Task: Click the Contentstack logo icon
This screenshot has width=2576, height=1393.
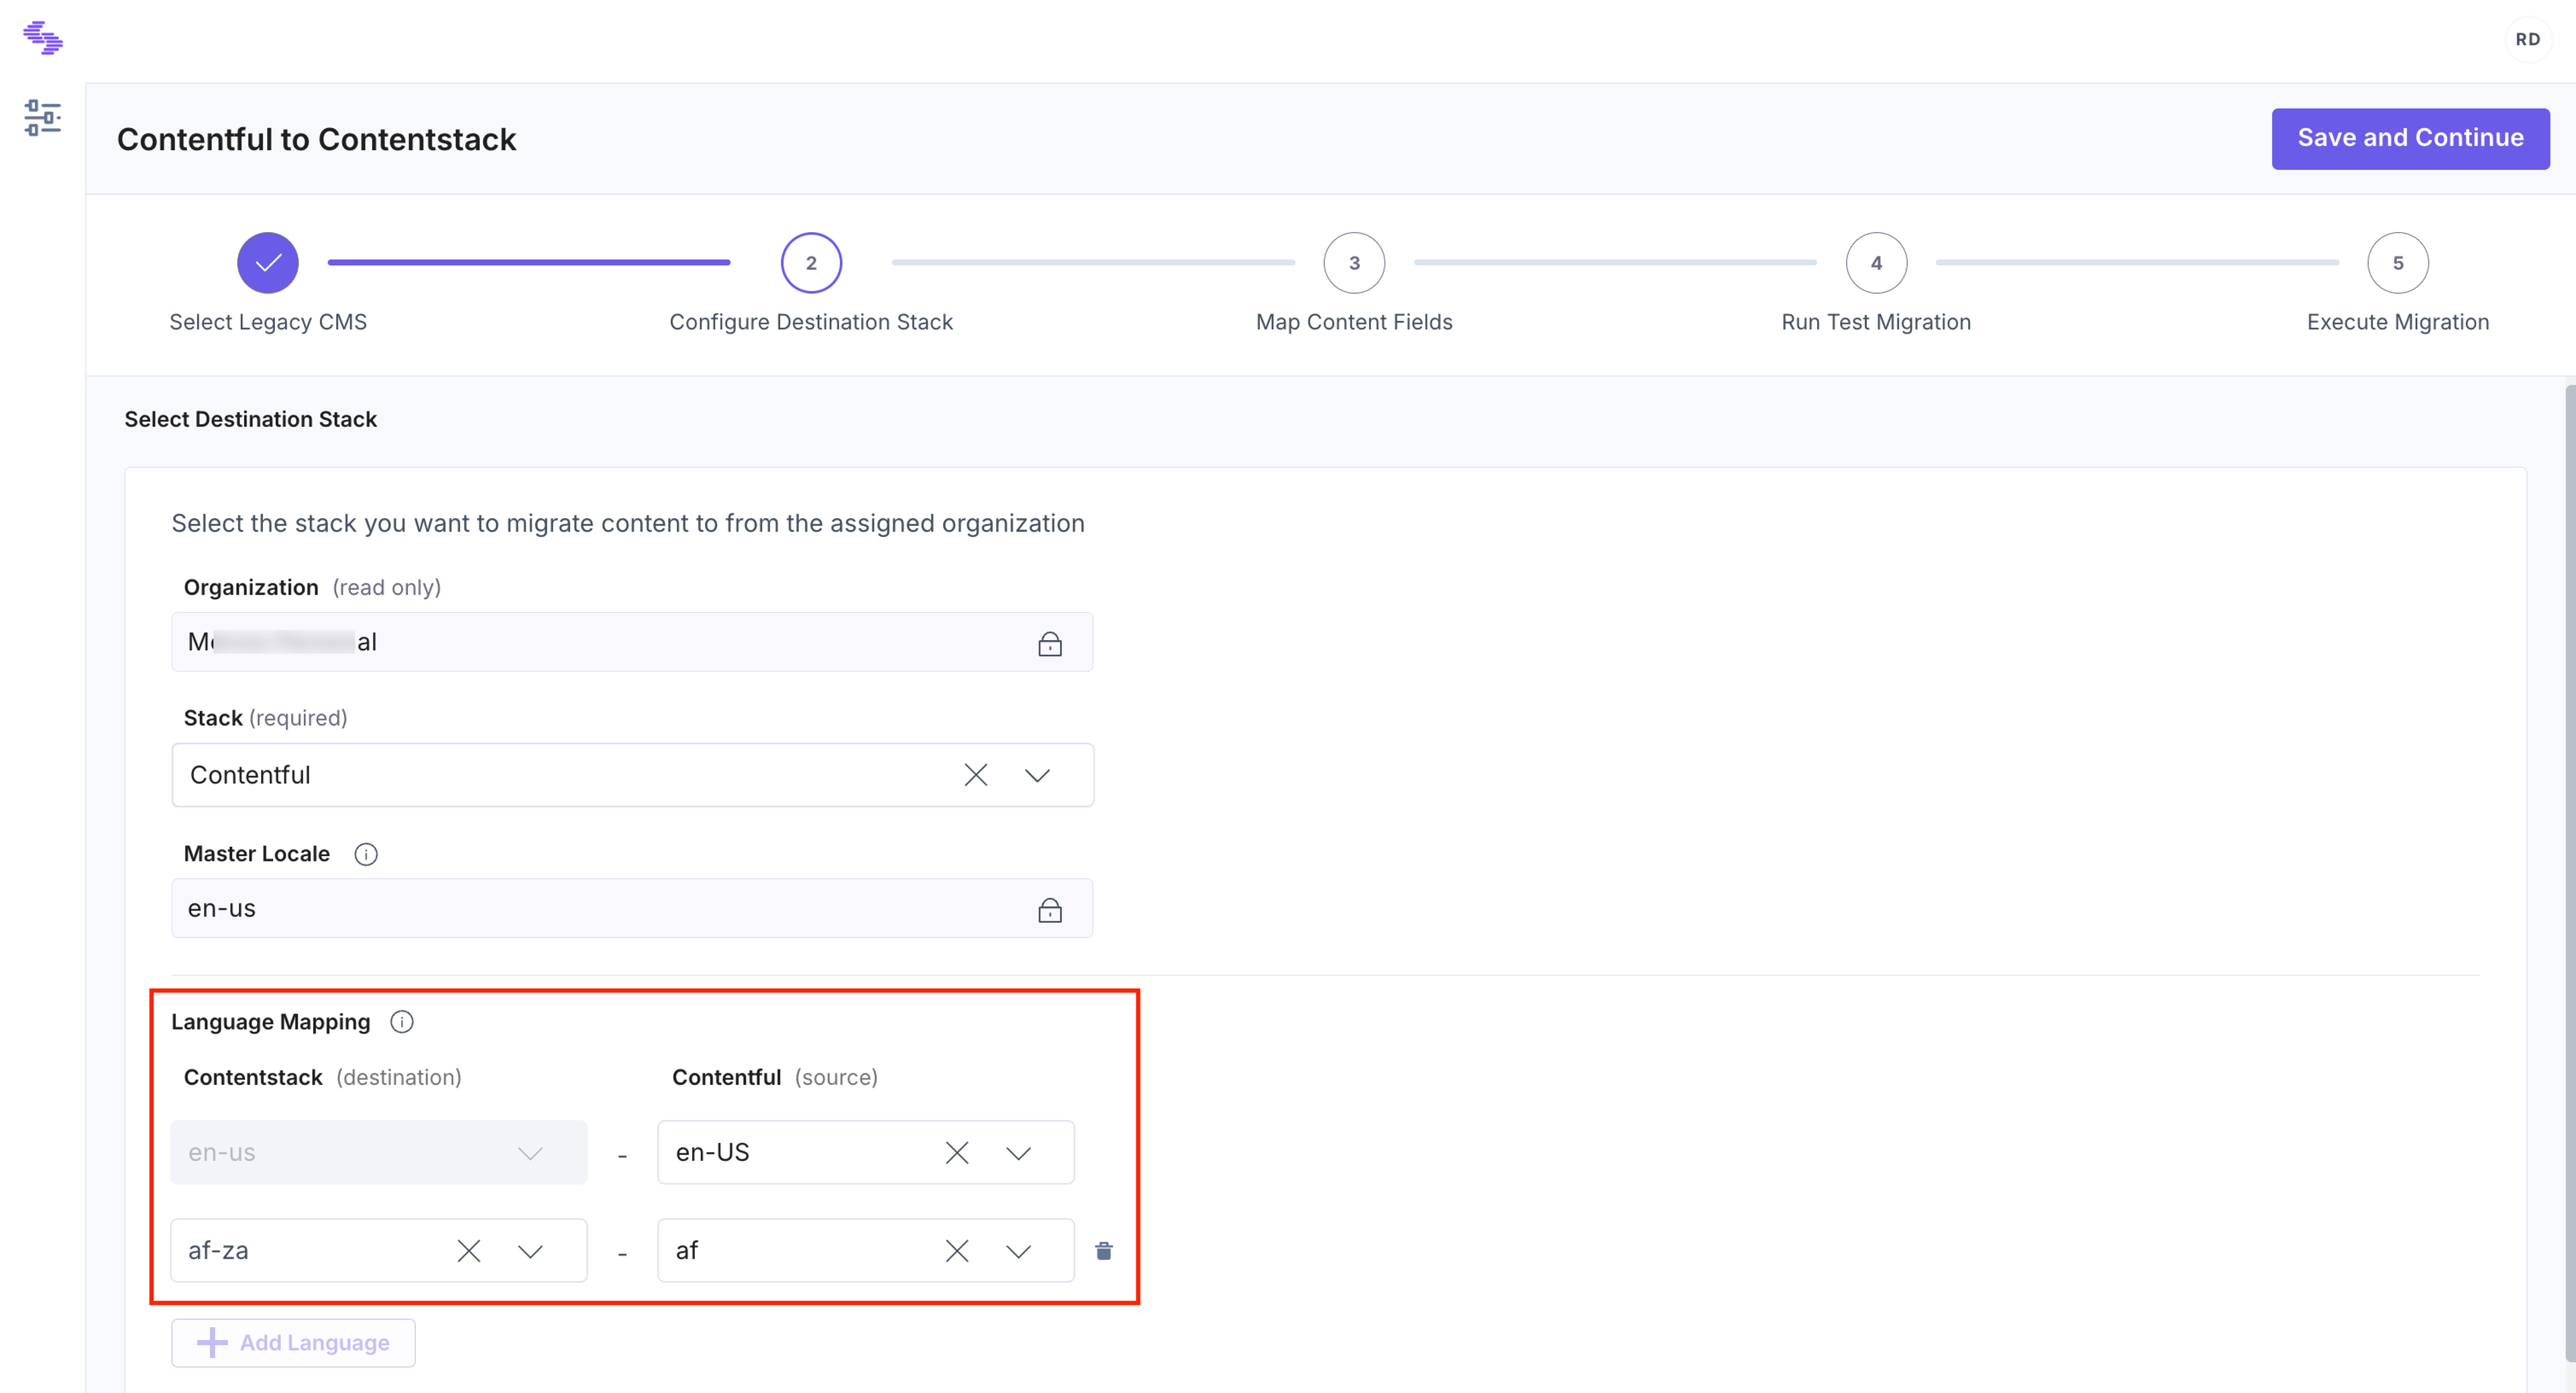Action: (42, 38)
